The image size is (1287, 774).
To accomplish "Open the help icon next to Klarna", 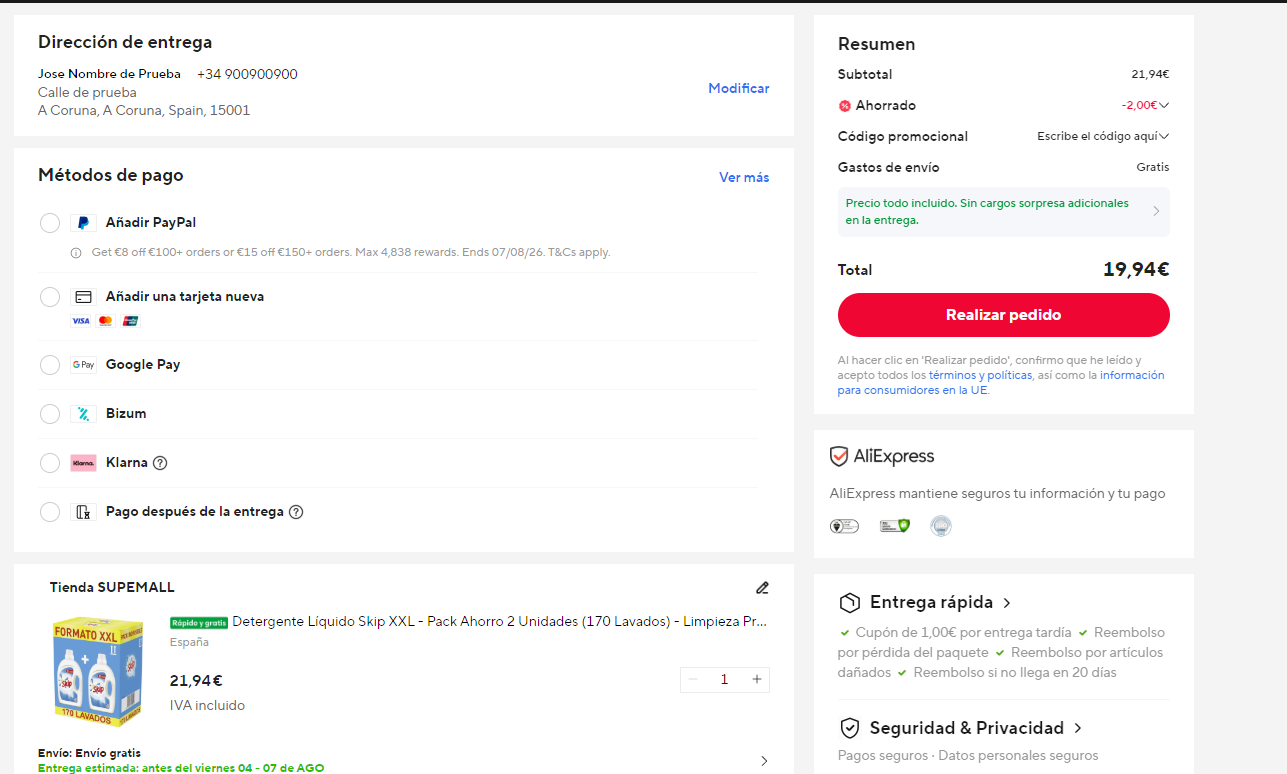I will coord(160,463).
